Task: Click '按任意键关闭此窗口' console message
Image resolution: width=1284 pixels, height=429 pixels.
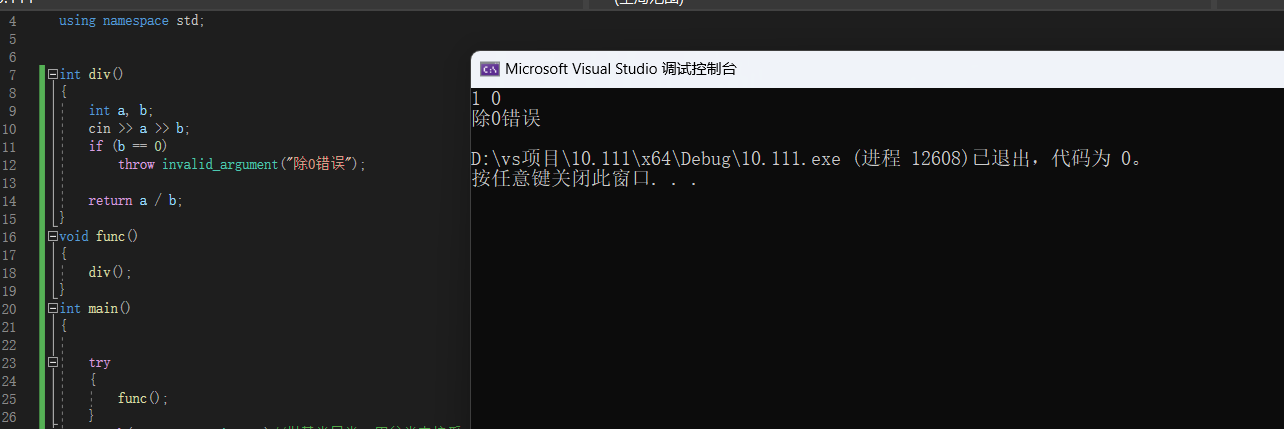Action: (x=584, y=180)
